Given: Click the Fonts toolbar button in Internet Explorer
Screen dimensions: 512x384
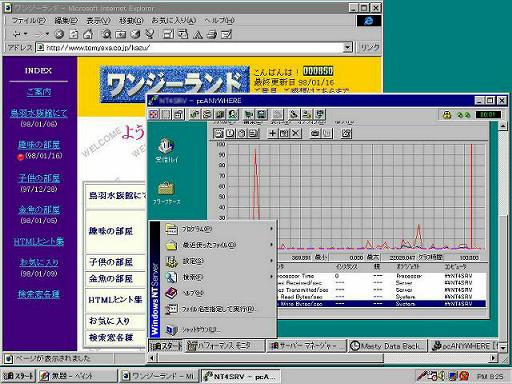Looking at the screenshot, I should 198,34.
